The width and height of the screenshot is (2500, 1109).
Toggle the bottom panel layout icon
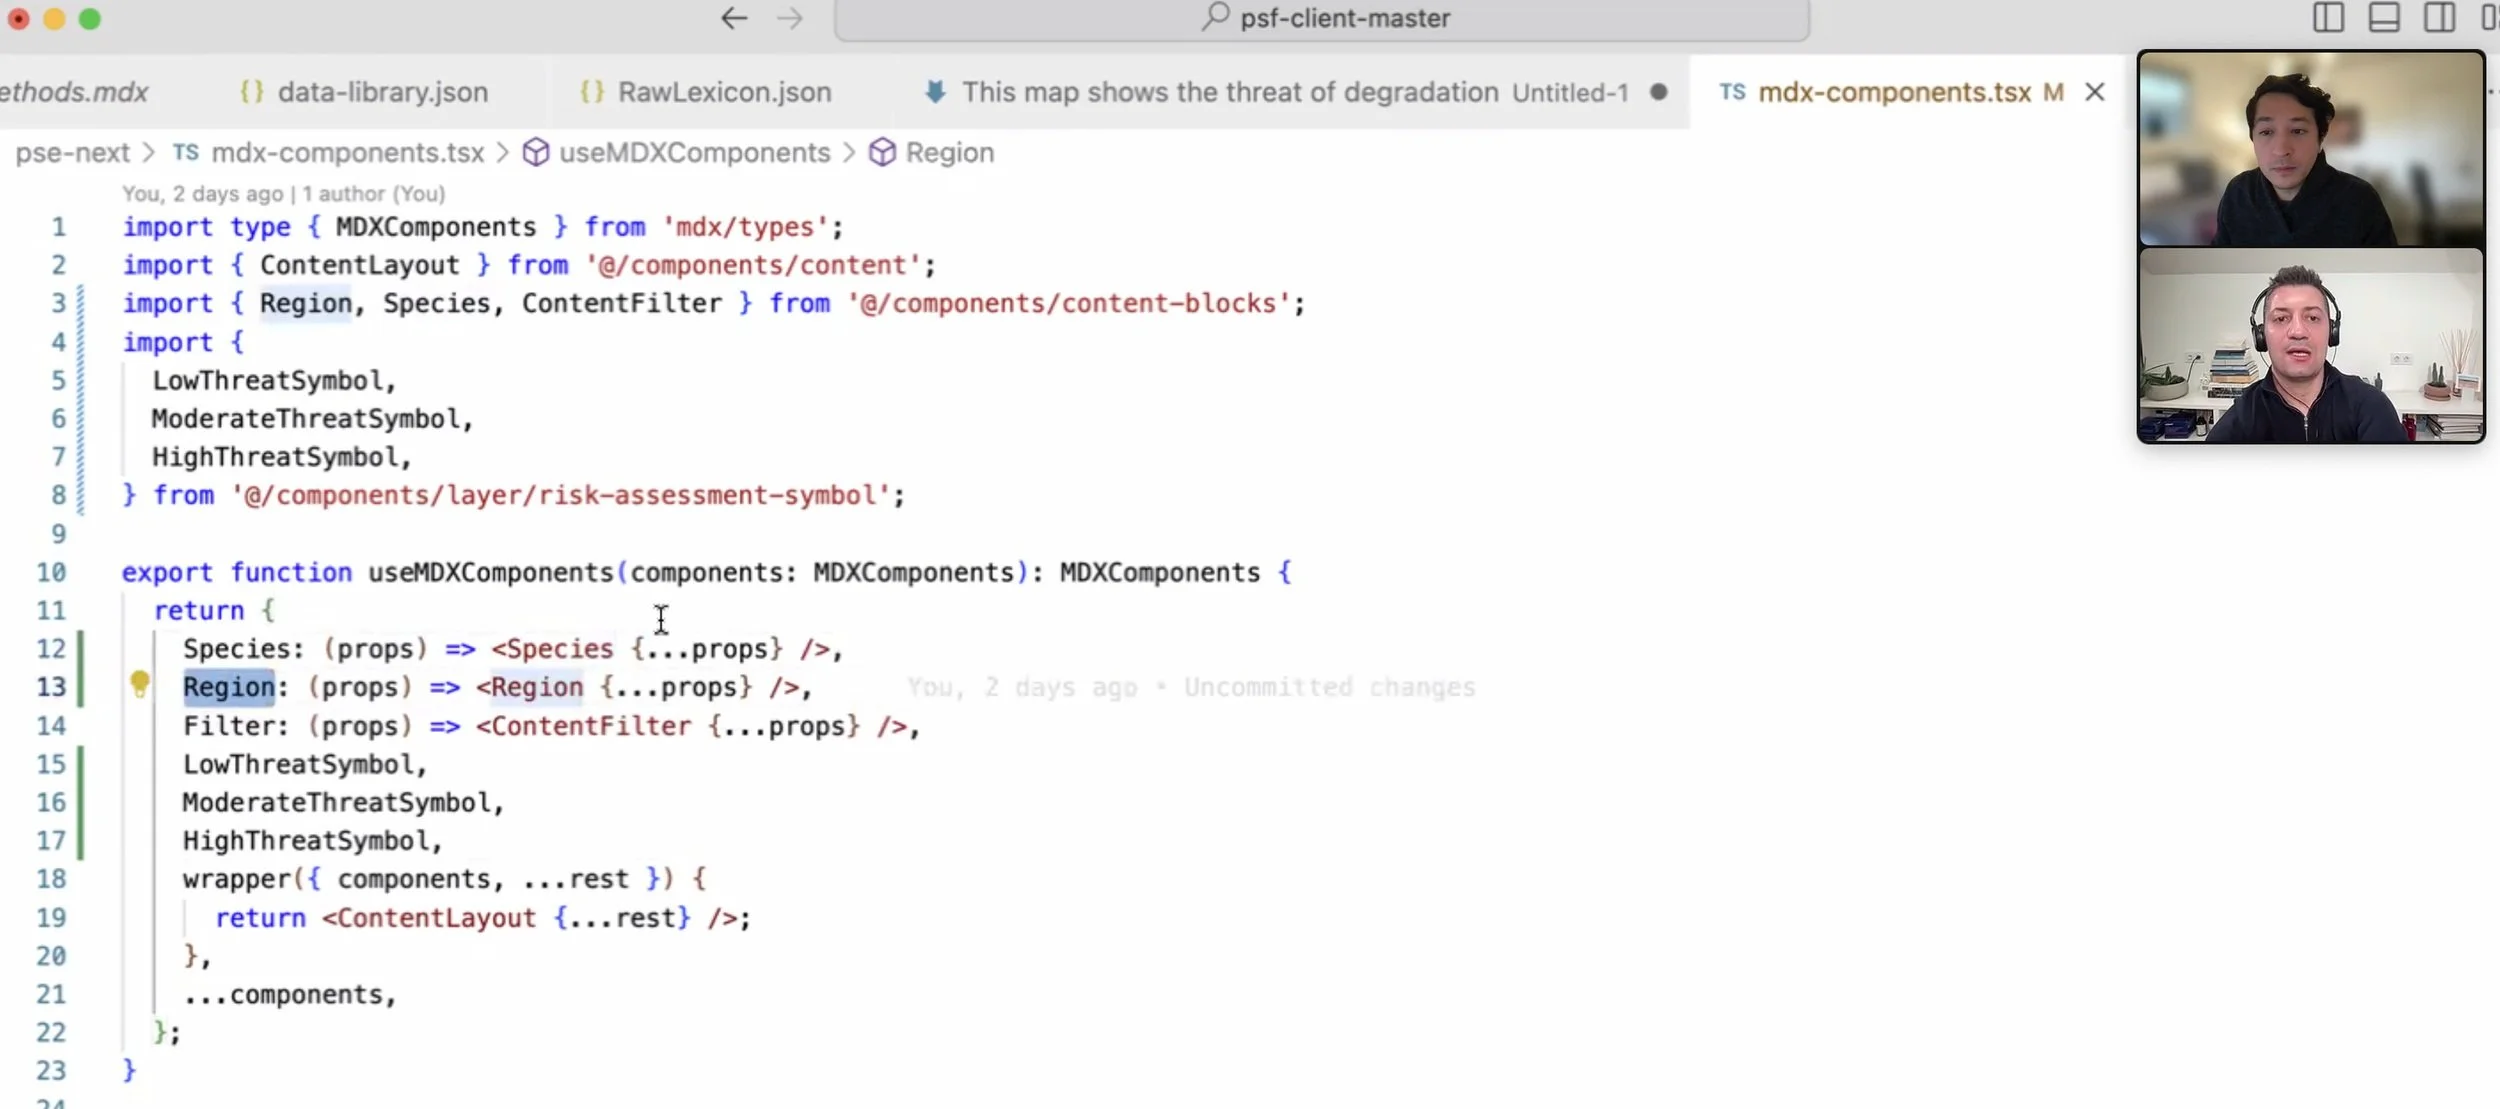2384,18
